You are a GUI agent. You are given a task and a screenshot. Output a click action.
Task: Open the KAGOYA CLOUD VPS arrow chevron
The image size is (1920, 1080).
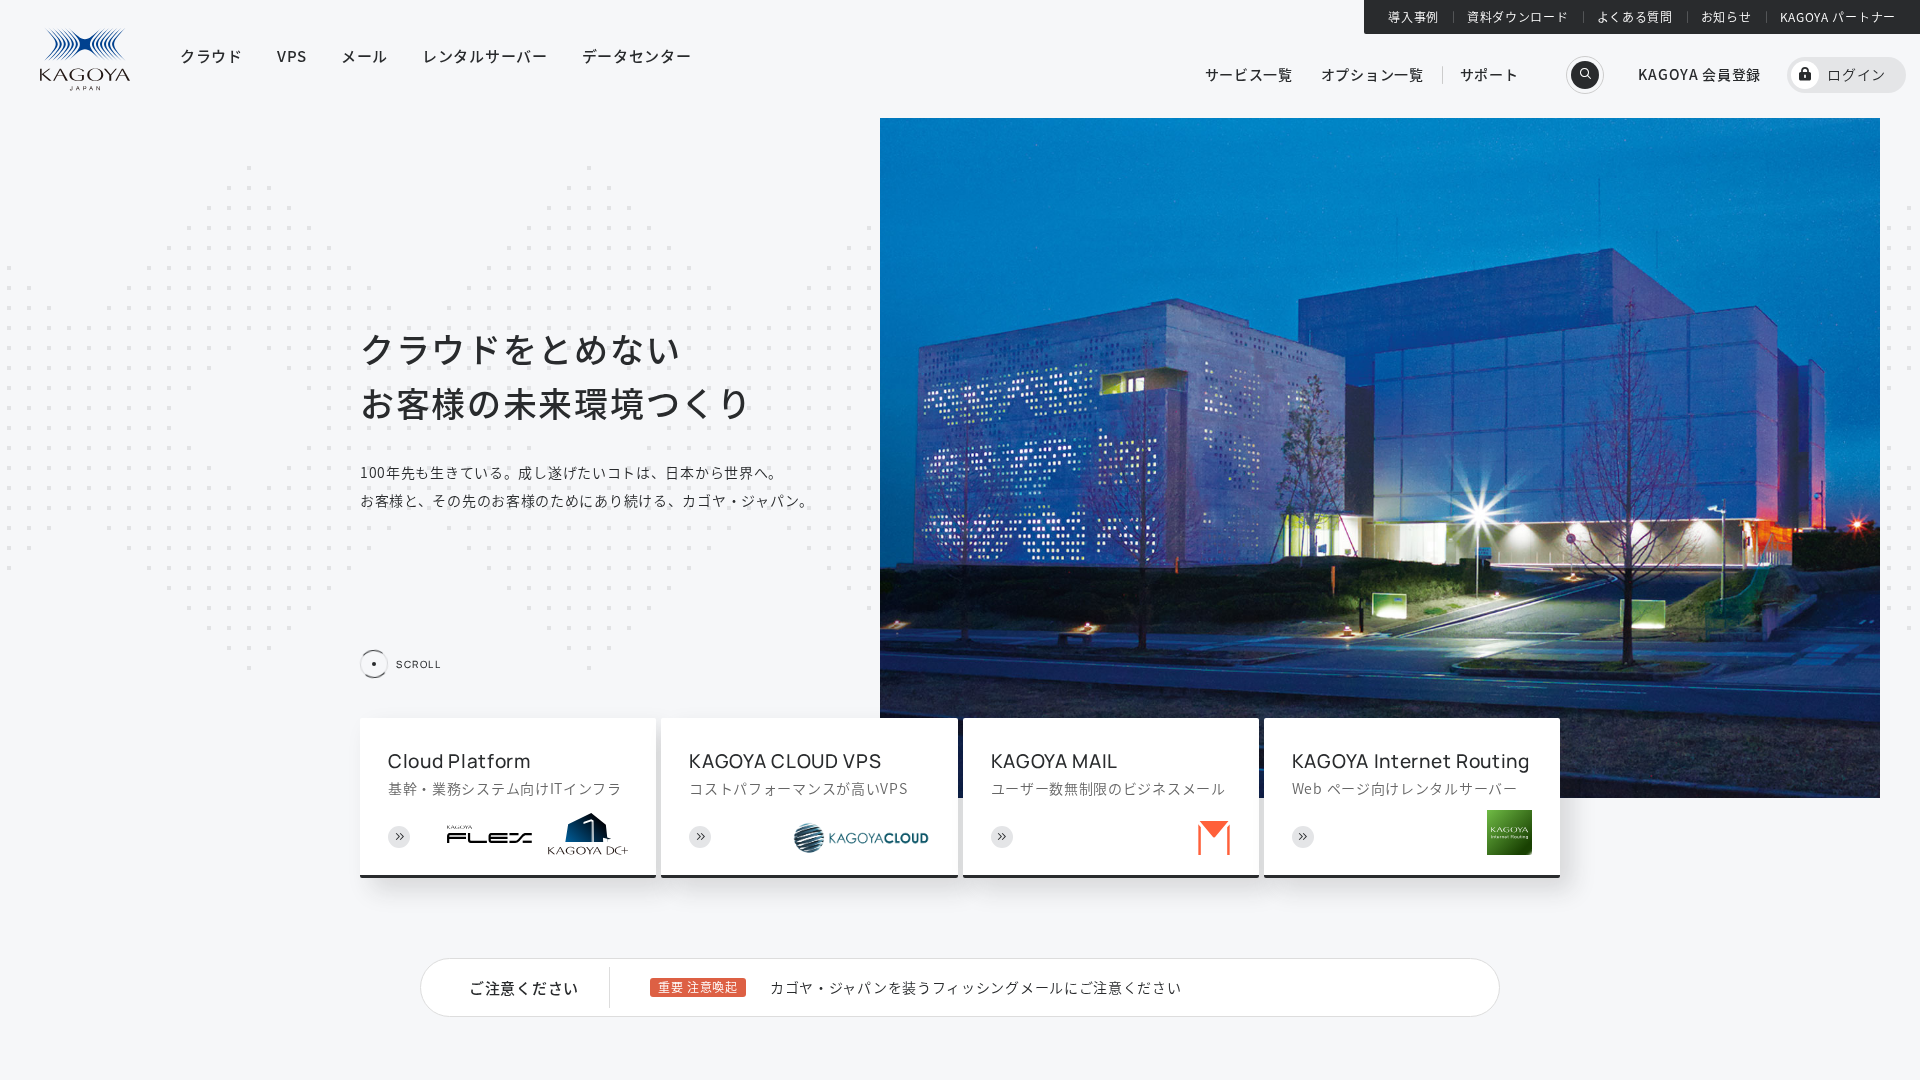tap(700, 837)
